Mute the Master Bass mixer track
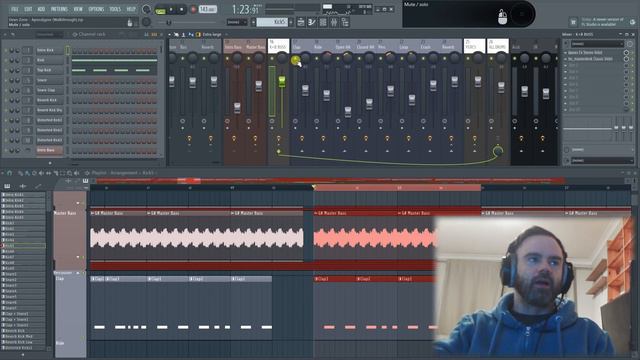 point(249,58)
